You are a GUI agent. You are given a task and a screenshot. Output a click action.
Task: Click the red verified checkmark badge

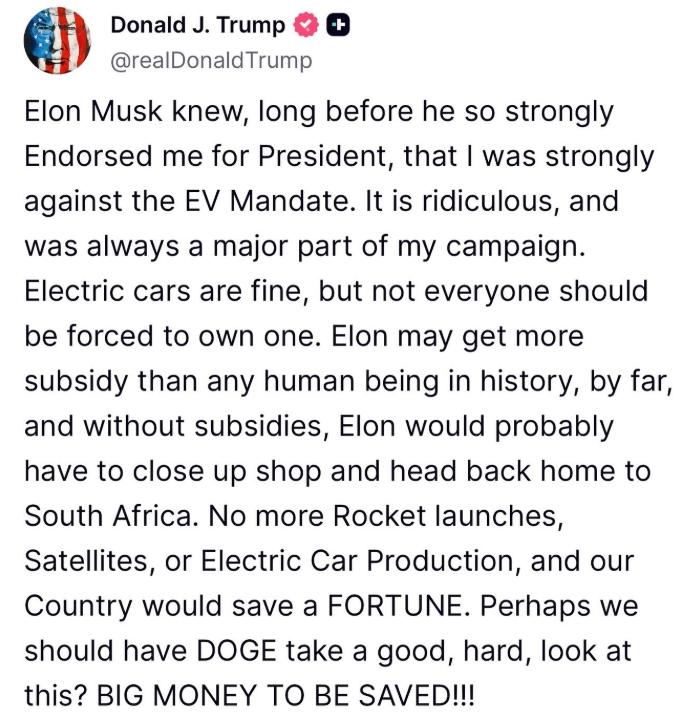305,25
